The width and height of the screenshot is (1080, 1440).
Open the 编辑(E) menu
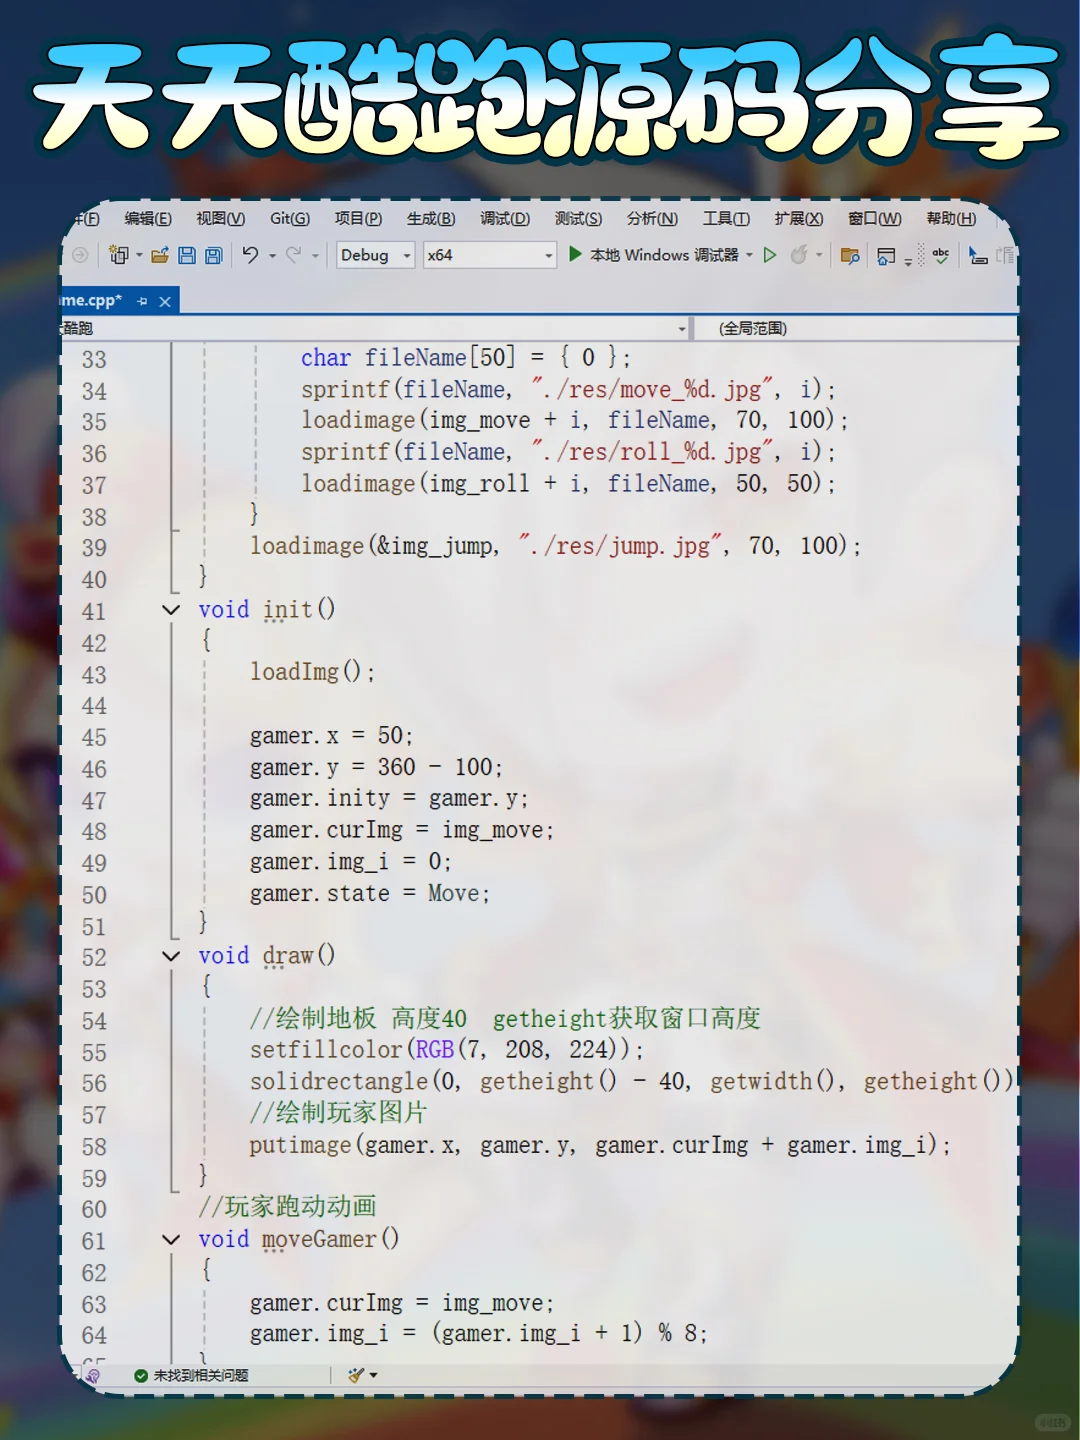point(148,219)
